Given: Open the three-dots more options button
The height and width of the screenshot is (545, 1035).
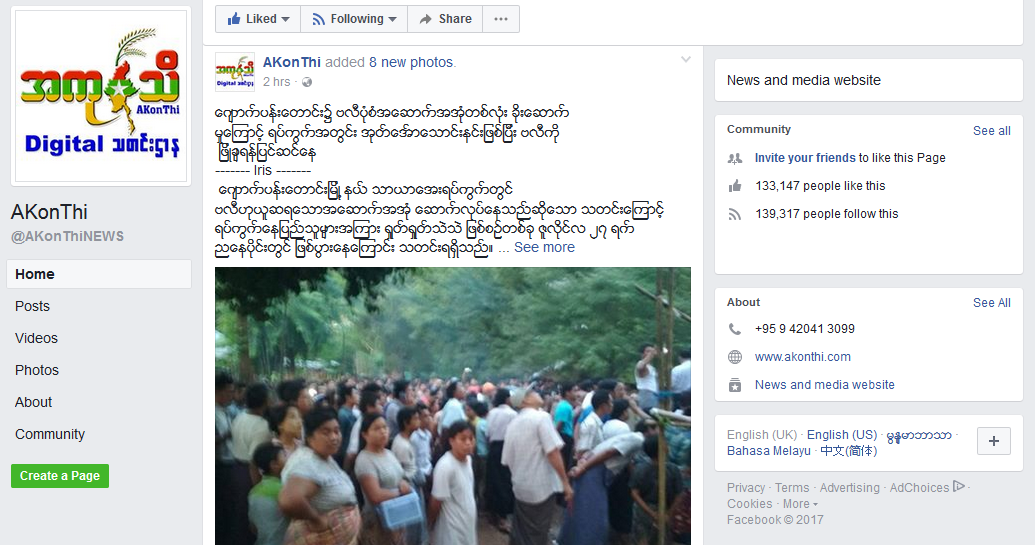Looking at the screenshot, I should (x=501, y=19).
